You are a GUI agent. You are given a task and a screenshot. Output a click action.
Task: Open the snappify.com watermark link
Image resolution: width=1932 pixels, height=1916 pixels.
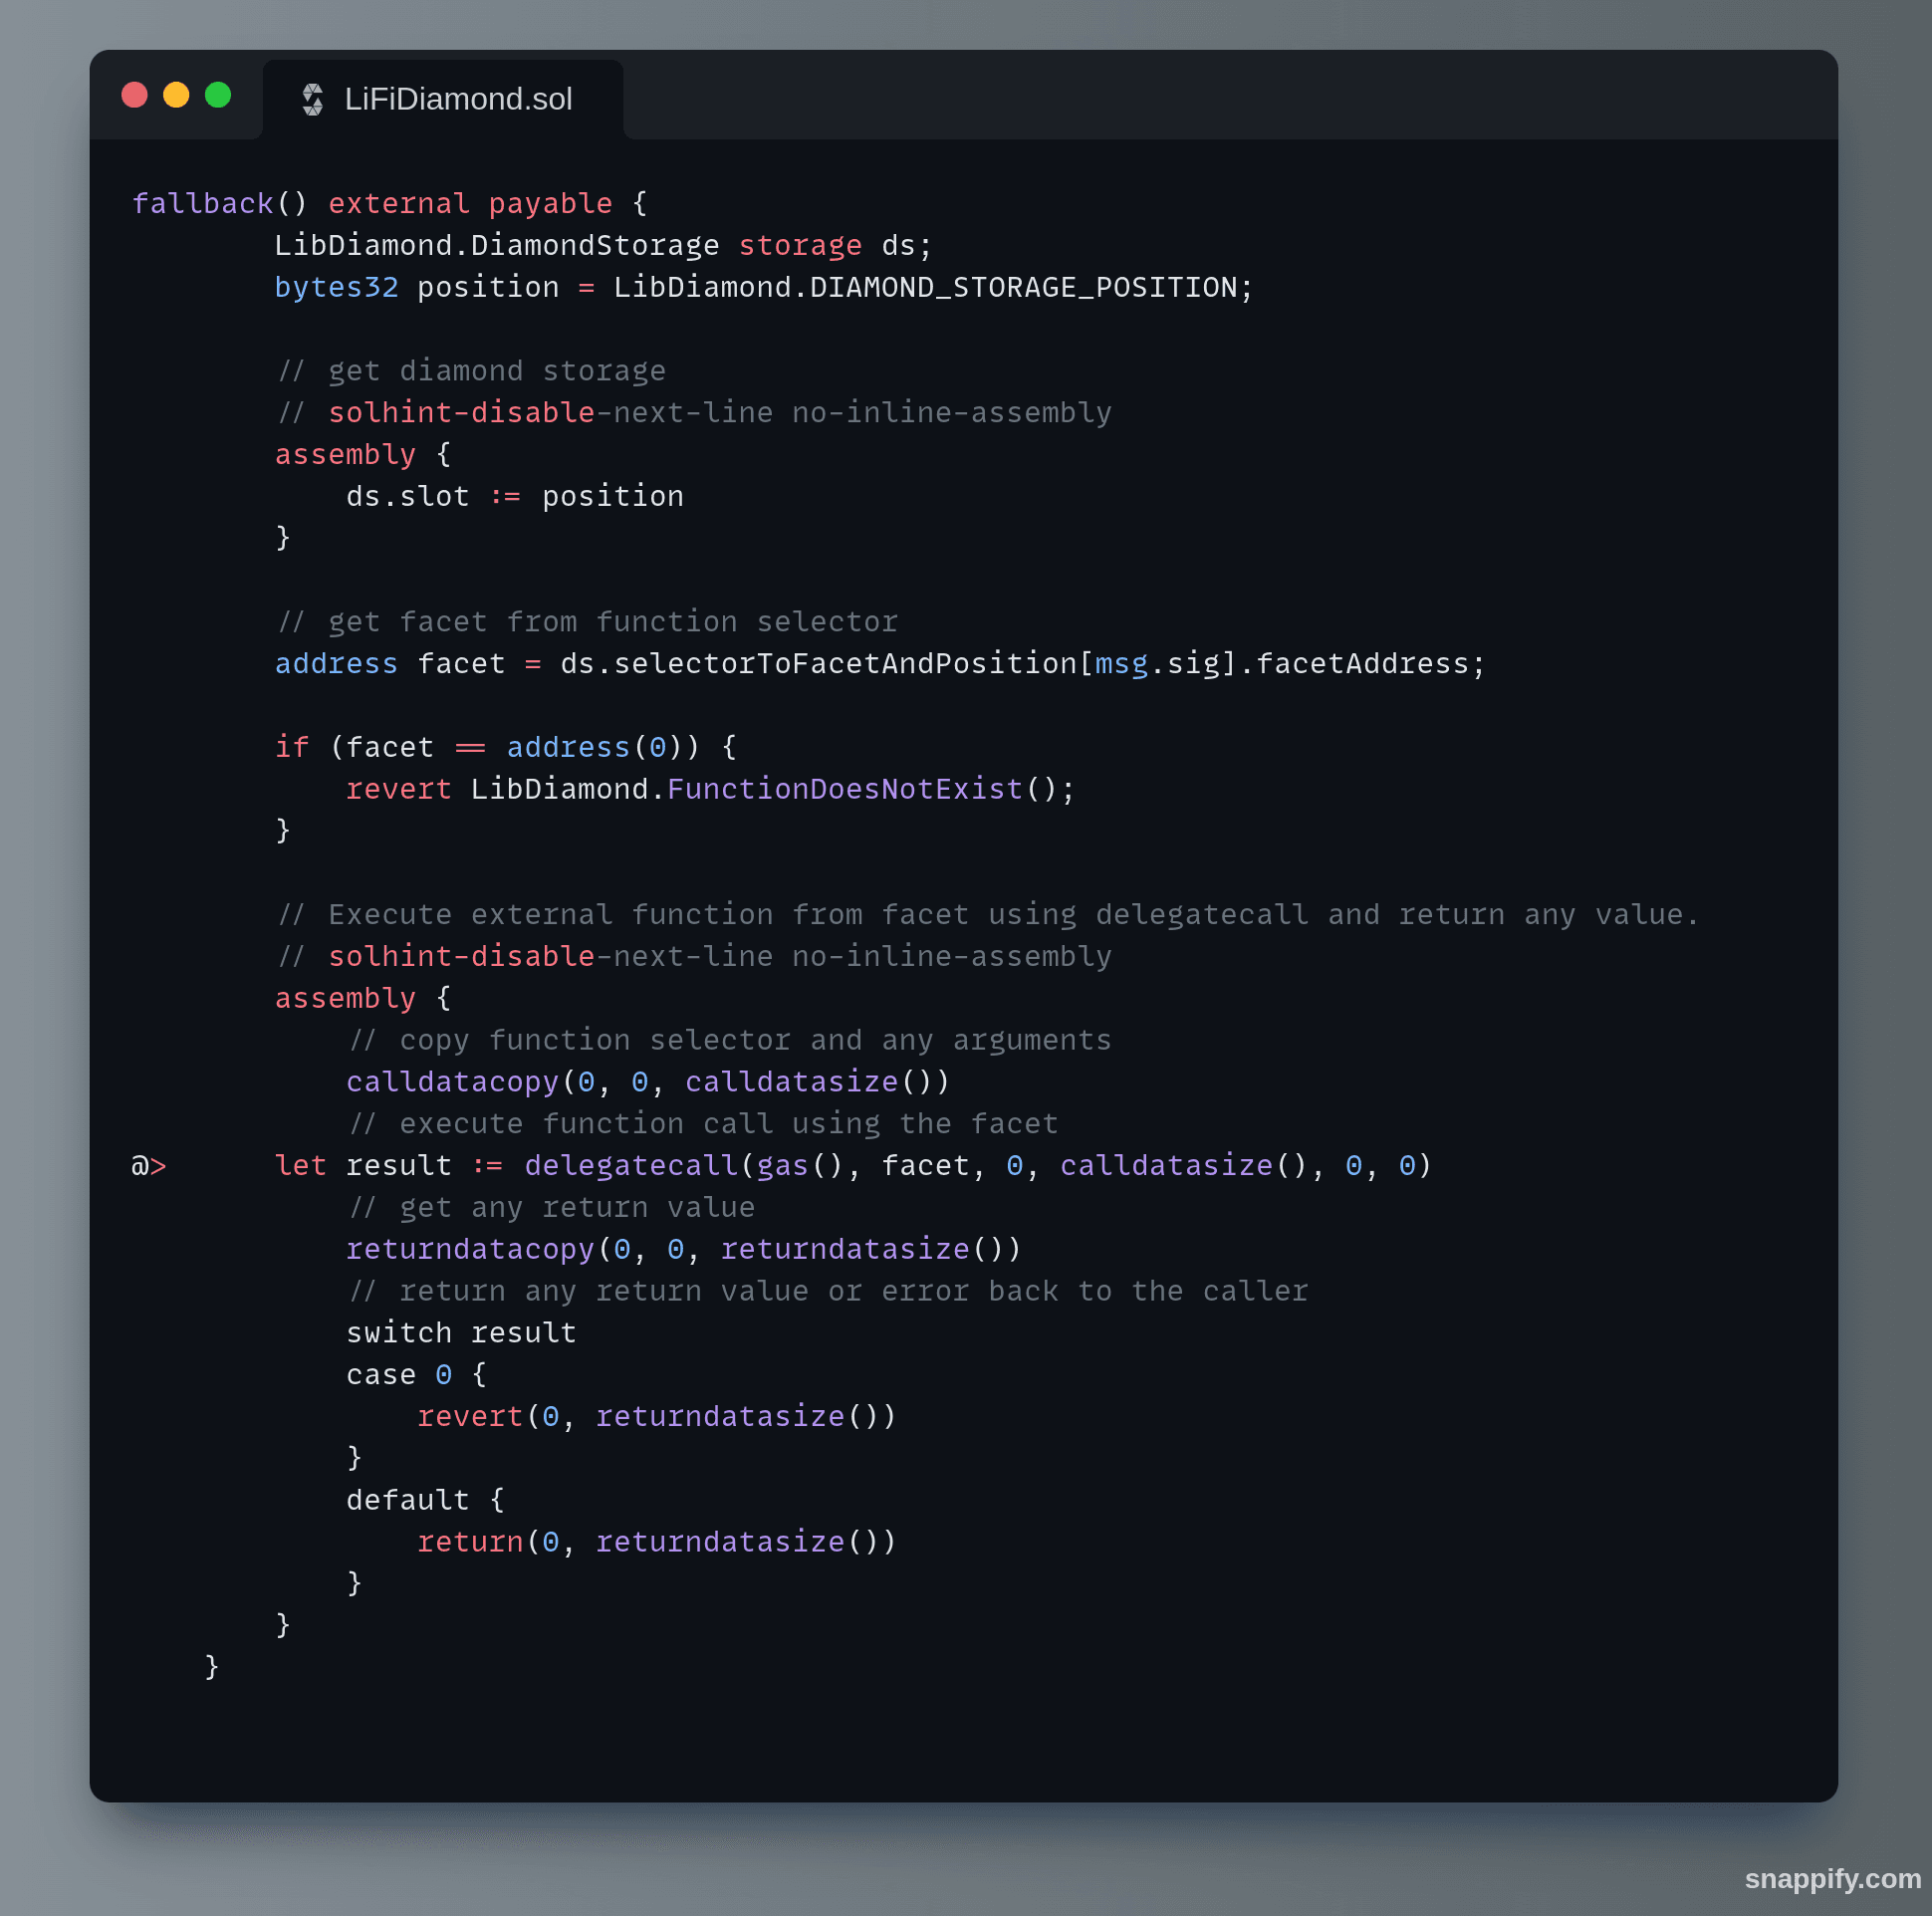[1831, 1878]
